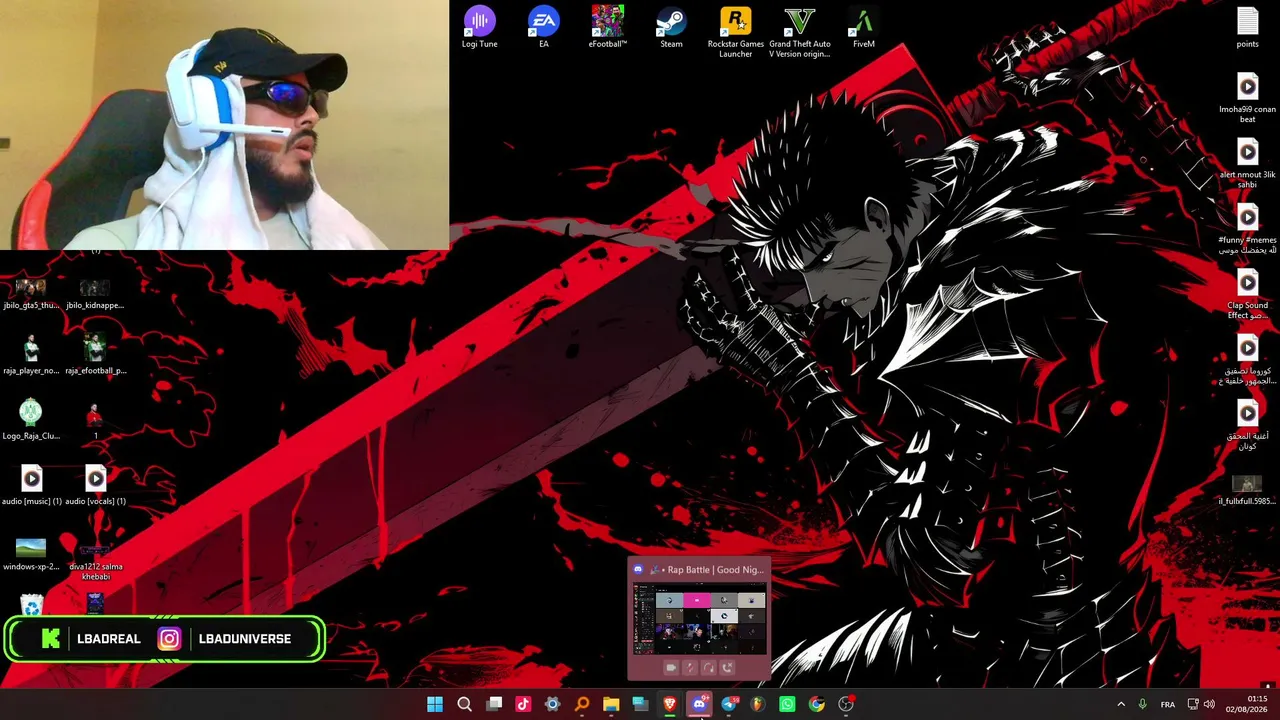The image size is (1280, 720).
Task: Click the green microphone tray indicator
Action: (x=1142, y=705)
